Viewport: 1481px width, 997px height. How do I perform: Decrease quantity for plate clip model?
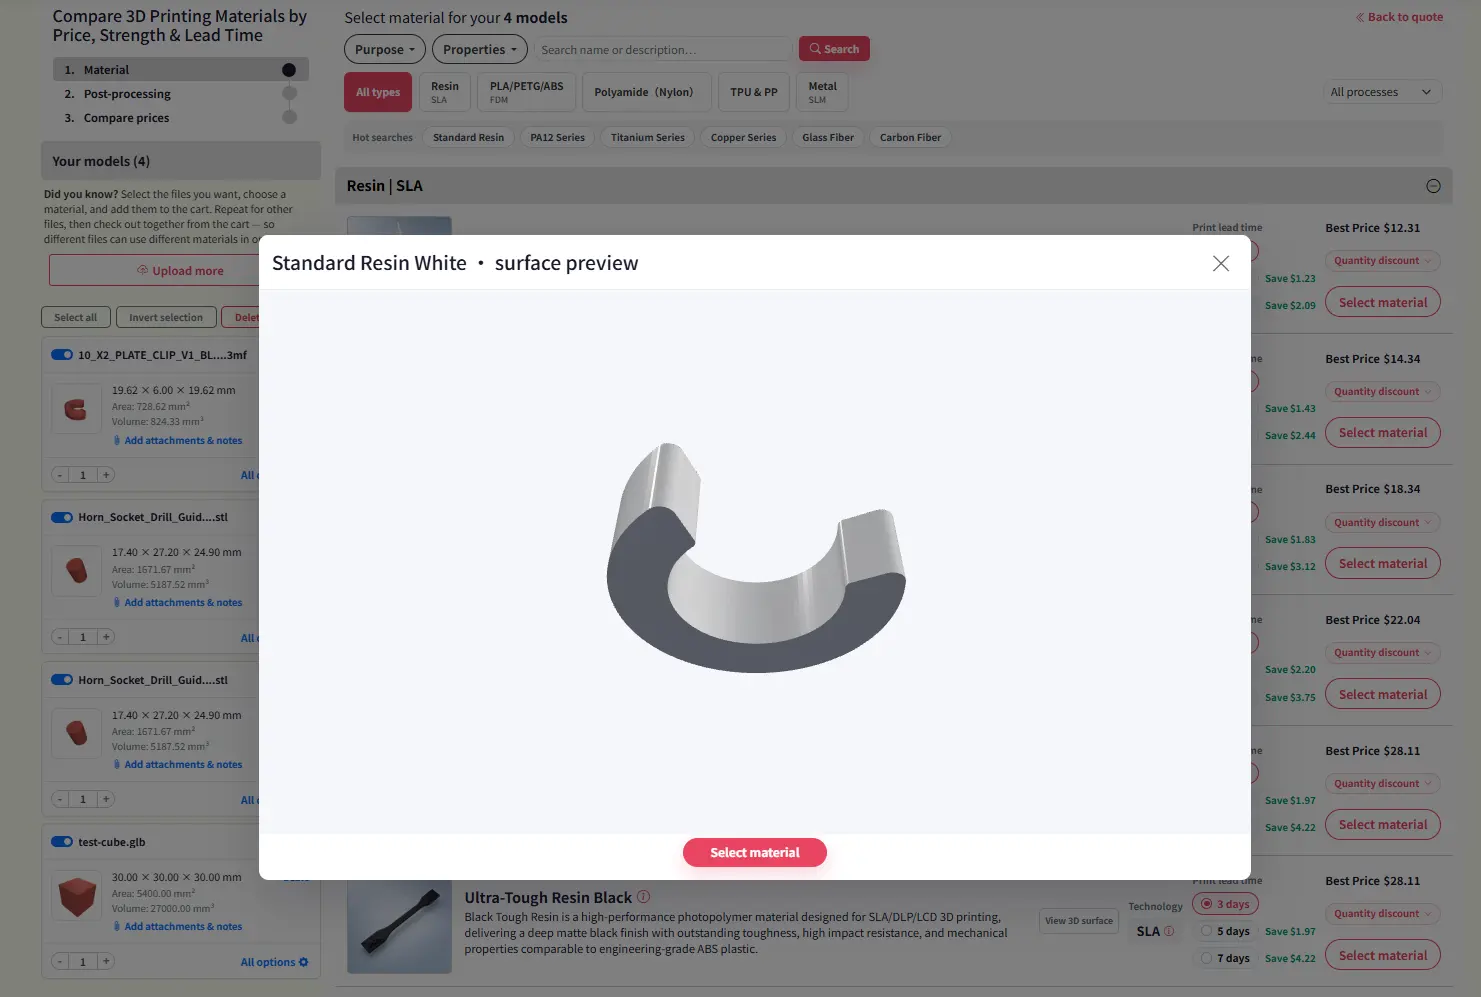60,475
